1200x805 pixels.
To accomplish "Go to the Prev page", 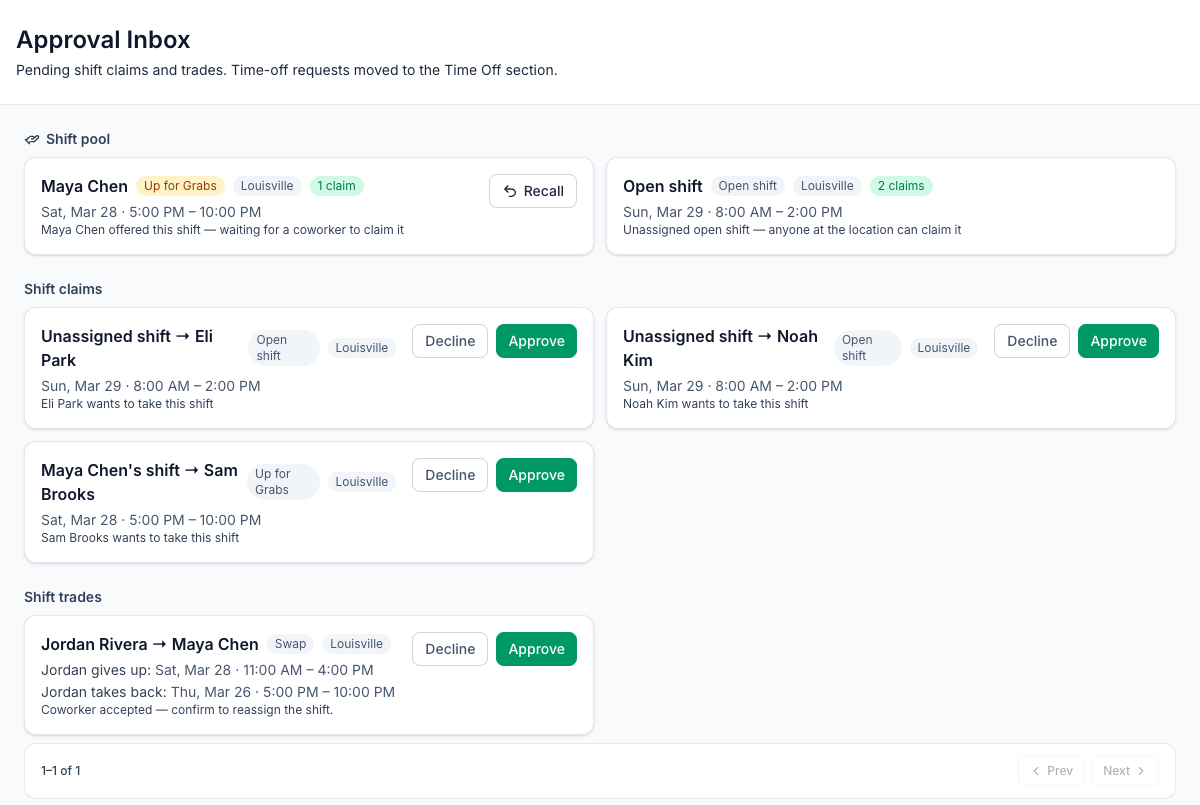I will (x=1051, y=771).
